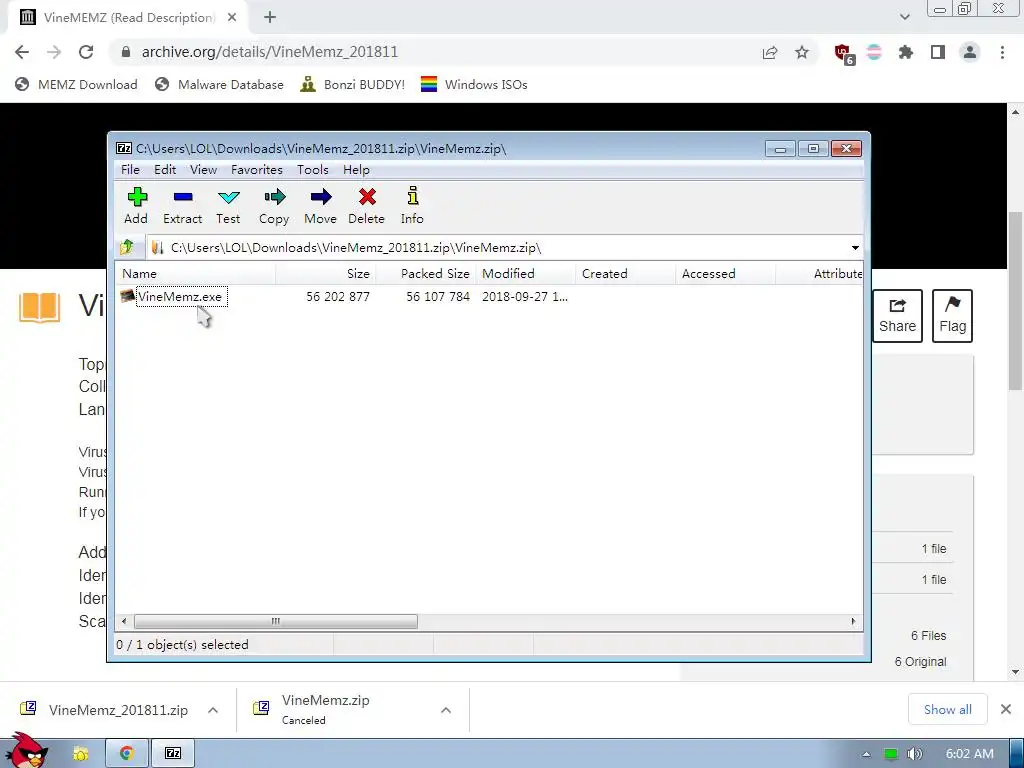The width and height of the screenshot is (1024, 768).
Task: Click left arrow of 7-Zip horizontal scrollbar
Action: 124,621
